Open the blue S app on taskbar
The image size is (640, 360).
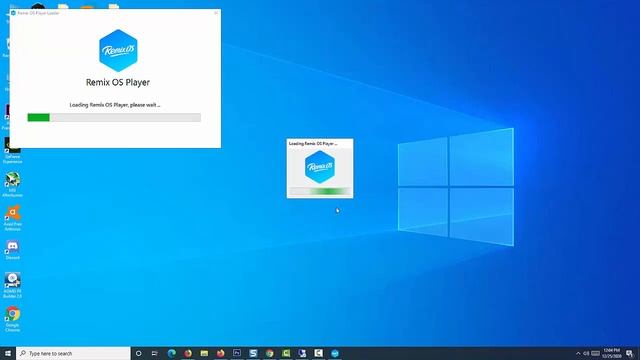253,353
